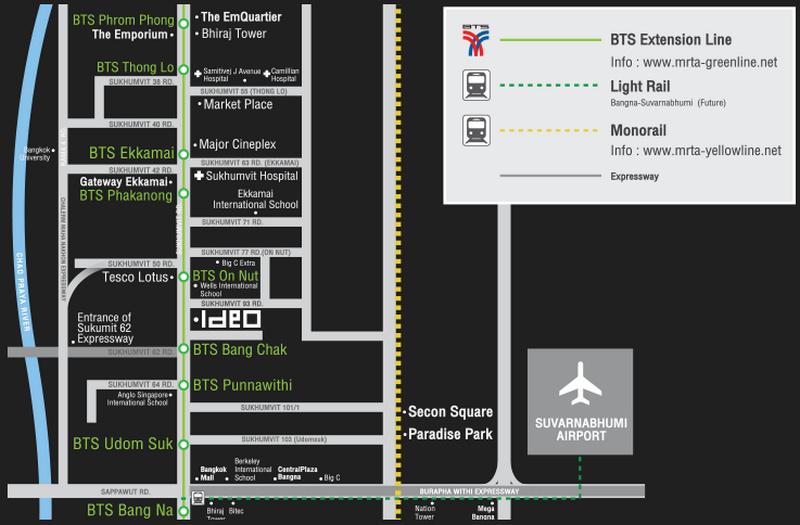
Task: Click the BTS Bang Chak station circle
Action: point(184,348)
